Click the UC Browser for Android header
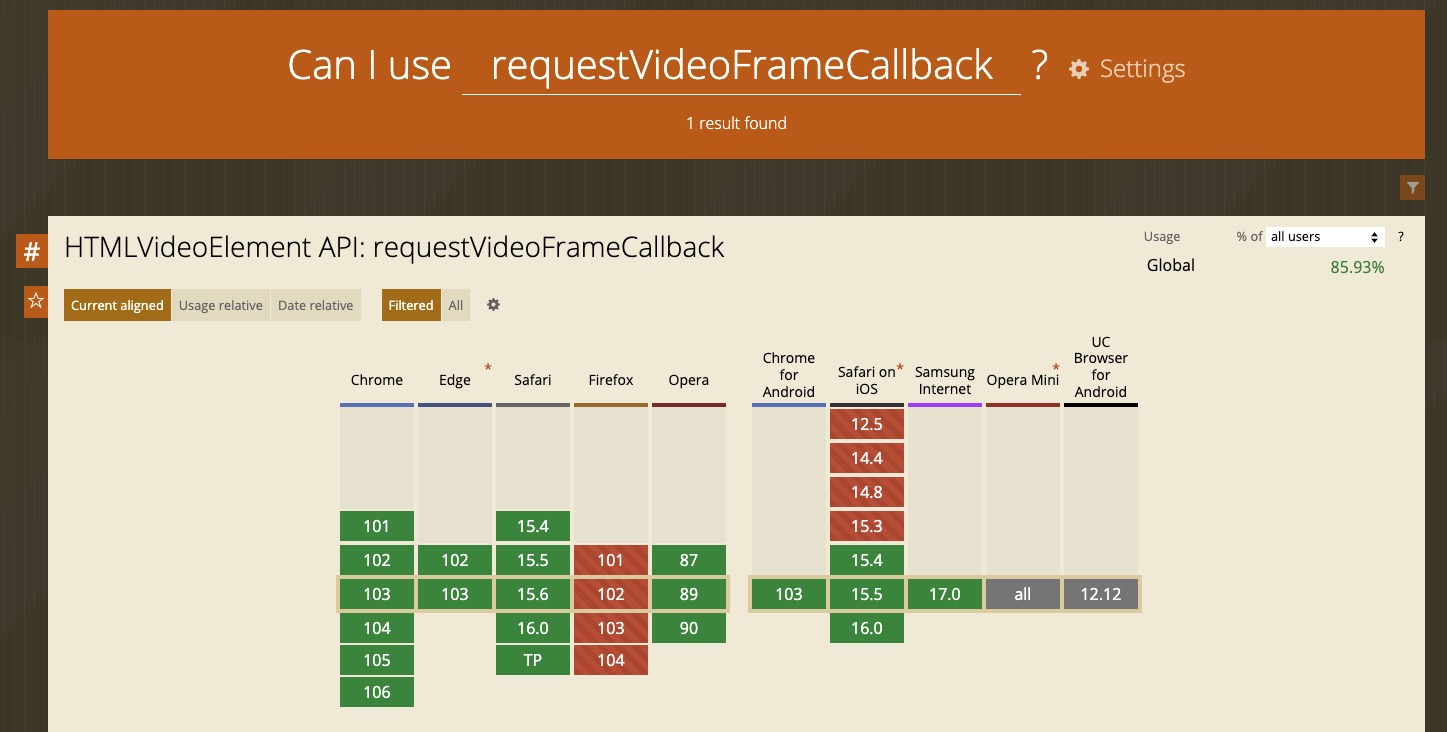The width and height of the screenshot is (1447, 732). [x=1101, y=367]
